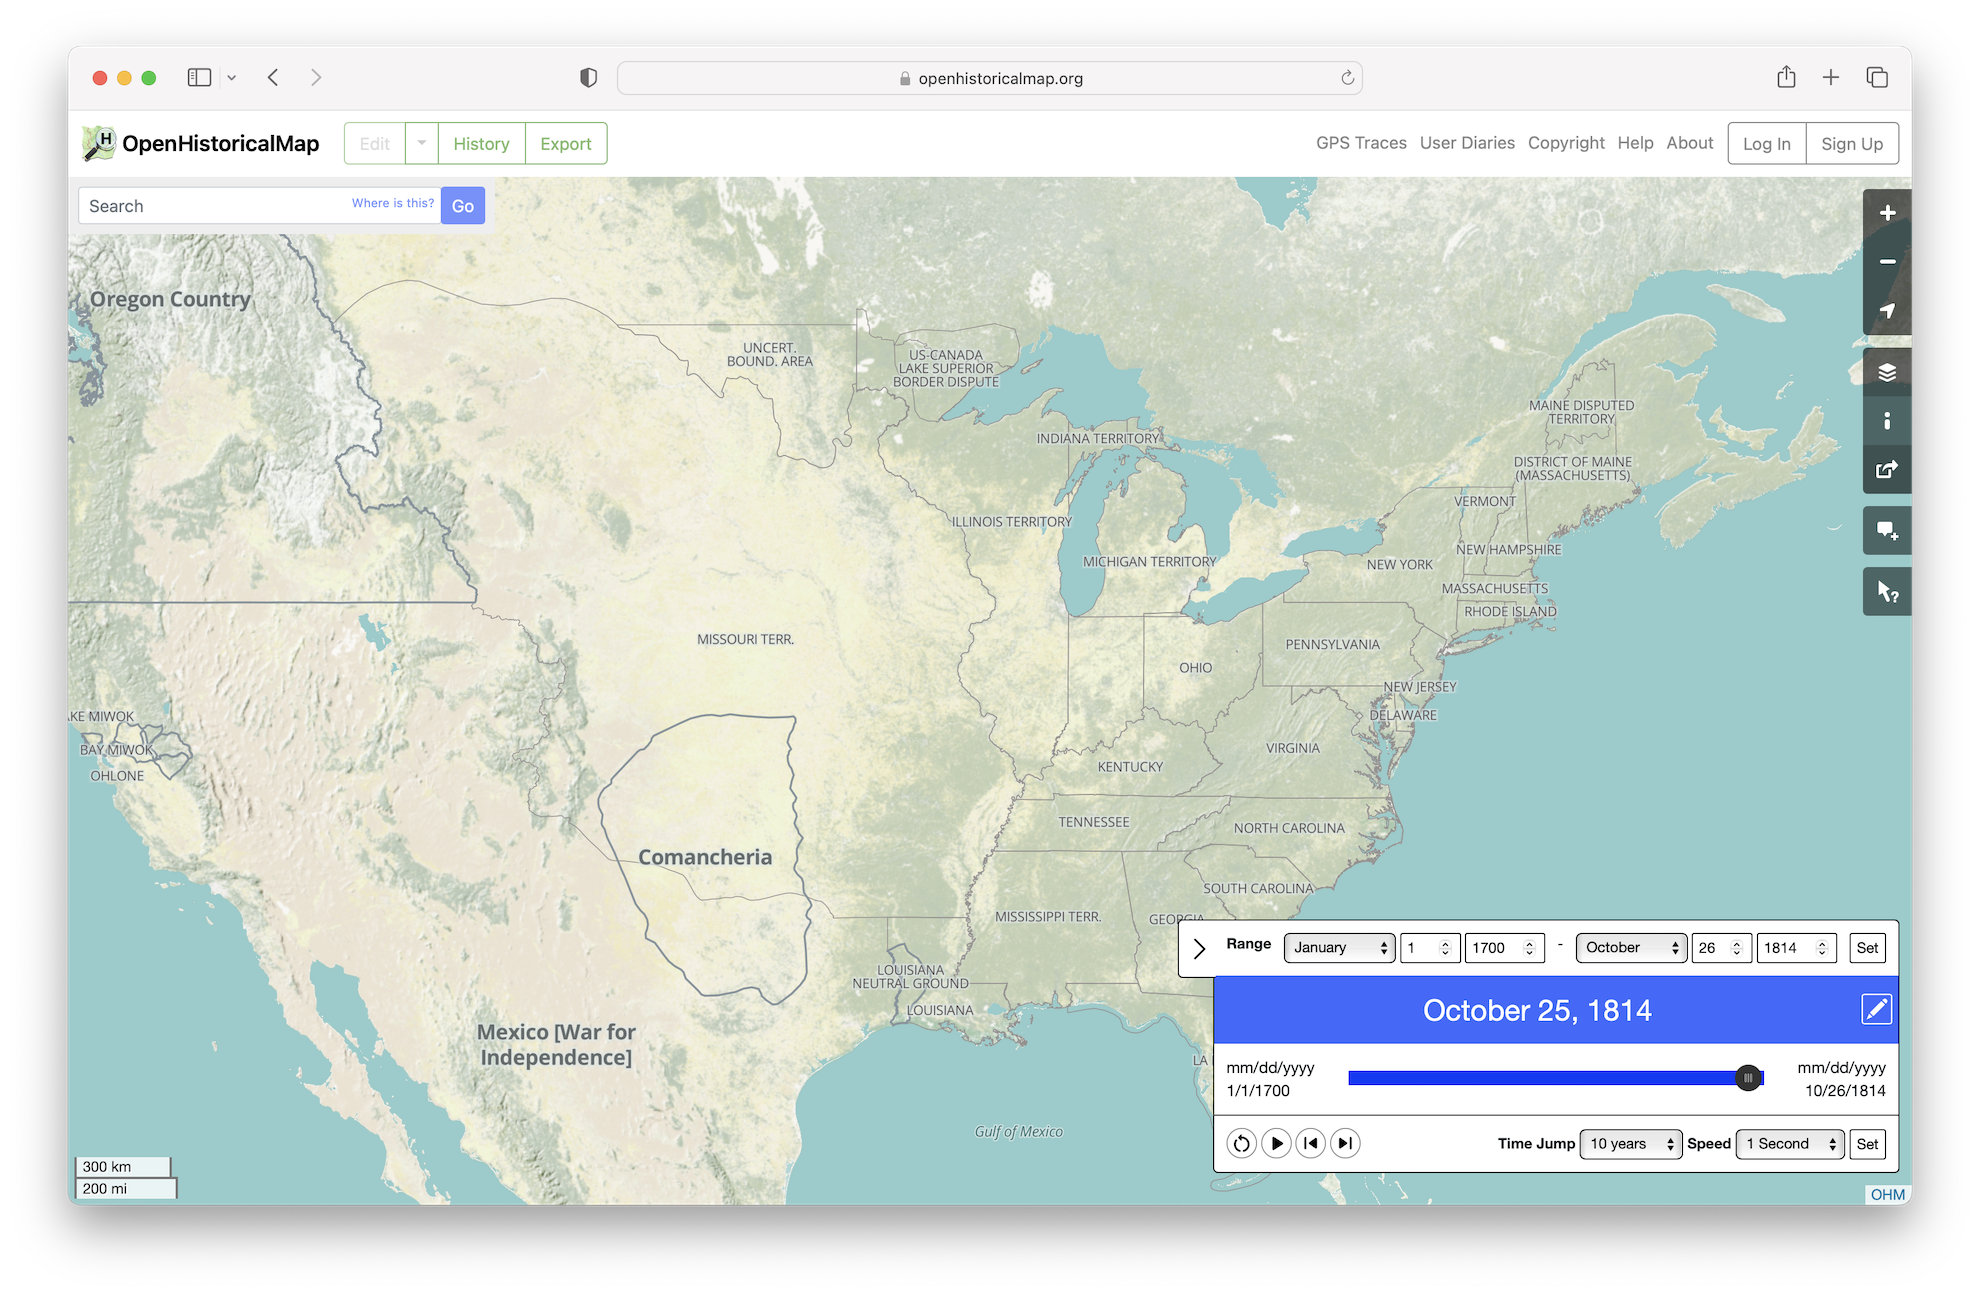Open the Time Jump 10 years dropdown
Image resolution: width=1980 pixels, height=1295 pixels.
click(1631, 1144)
